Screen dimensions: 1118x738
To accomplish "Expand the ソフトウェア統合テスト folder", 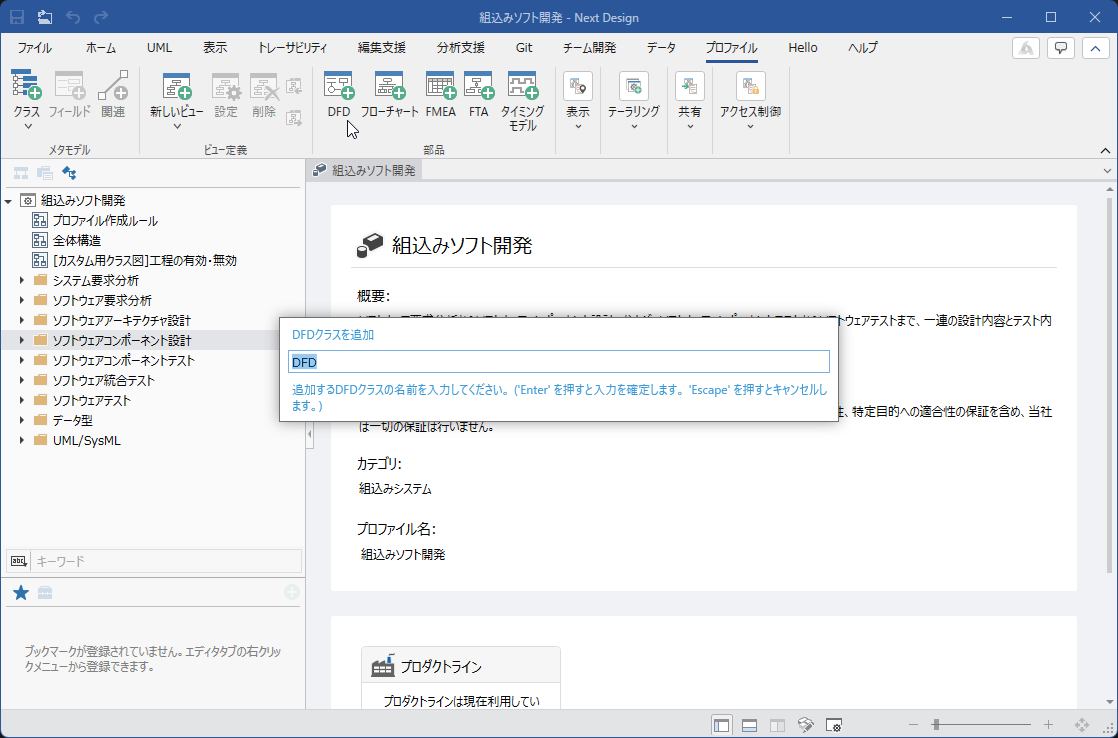I will 21,380.
